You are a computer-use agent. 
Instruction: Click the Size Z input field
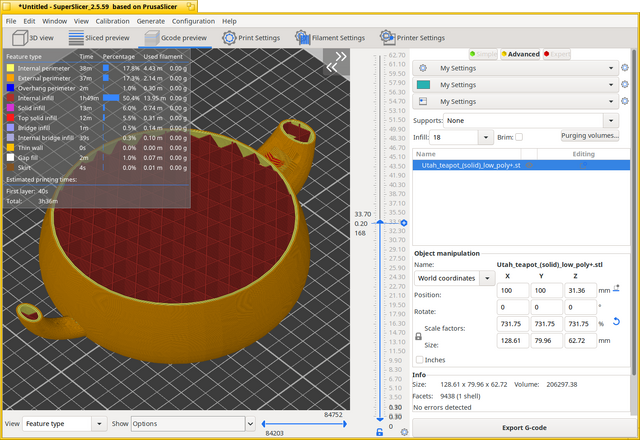[581, 340]
